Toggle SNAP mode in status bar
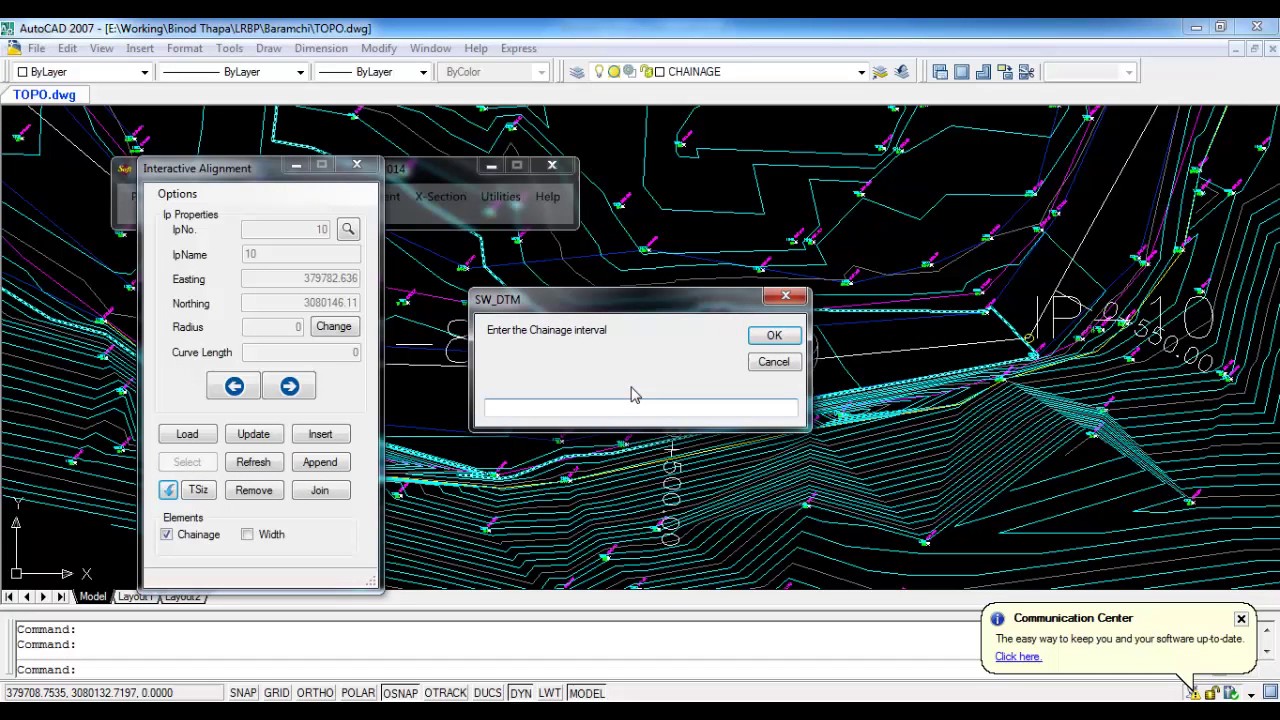 243,693
